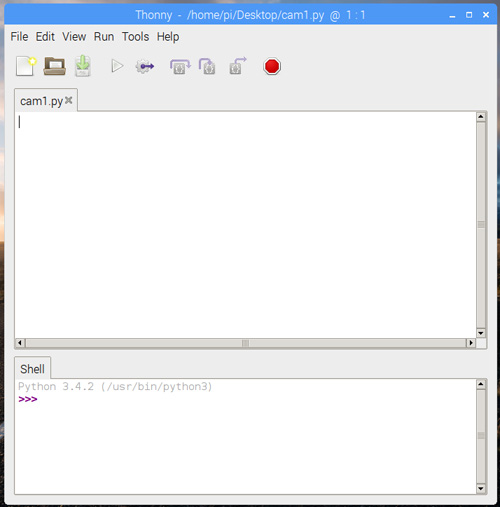Image resolution: width=500 pixels, height=507 pixels.
Task: Click the editor's horizontal scroll right arrow
Action: coord(471,343)
